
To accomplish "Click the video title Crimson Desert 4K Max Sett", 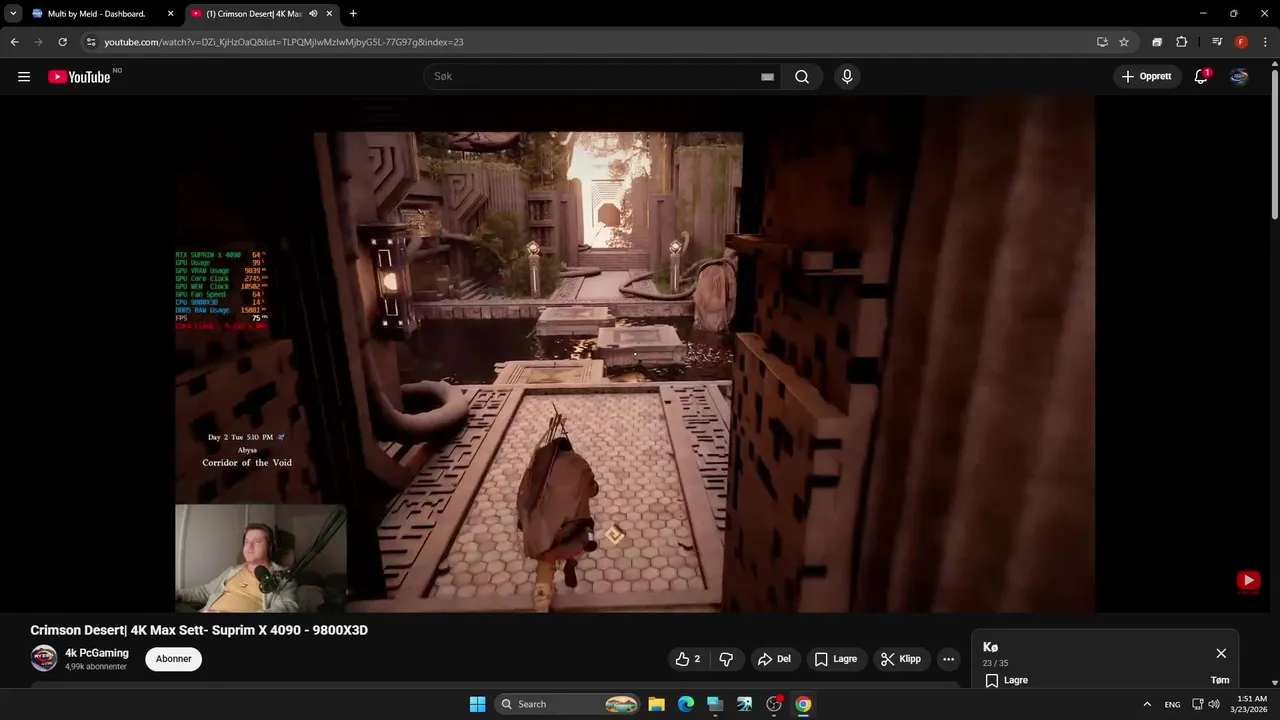I will coord(199,630).
